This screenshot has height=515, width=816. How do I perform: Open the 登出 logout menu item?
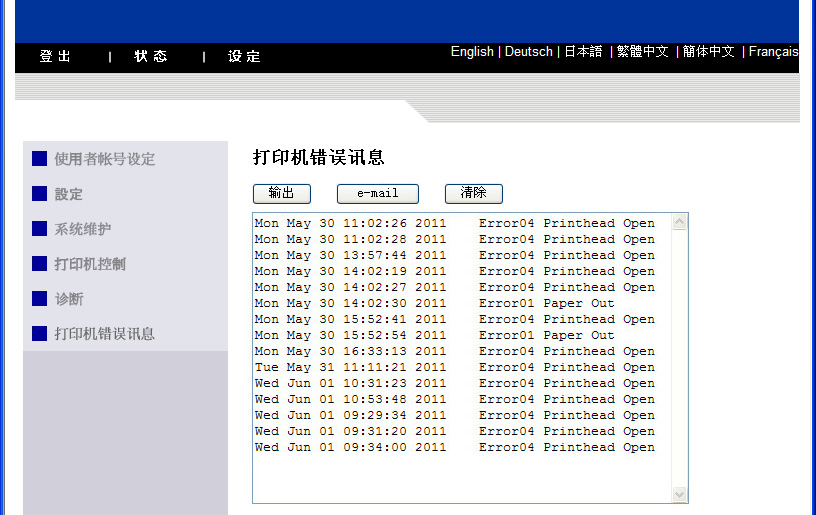point(56,57)
